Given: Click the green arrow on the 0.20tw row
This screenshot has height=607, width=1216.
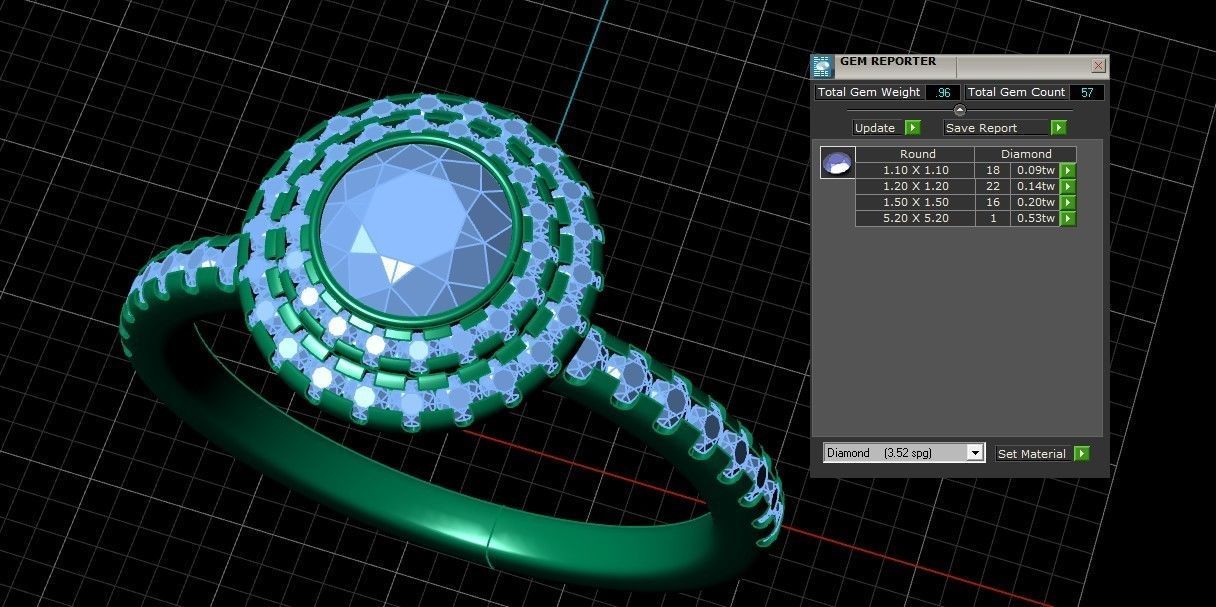Looking at the screenshot, I should click(x=1068, y=202).
